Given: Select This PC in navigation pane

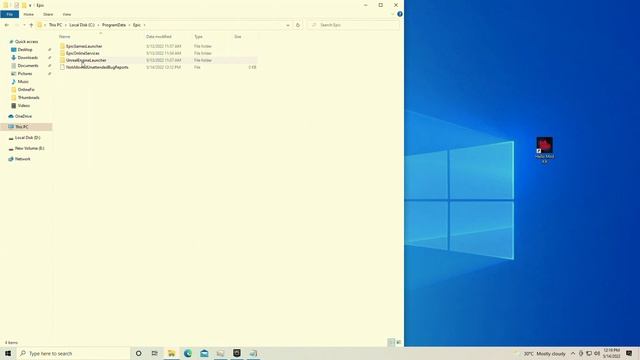Looking at the screenshot, I should [x=22, y=127].
